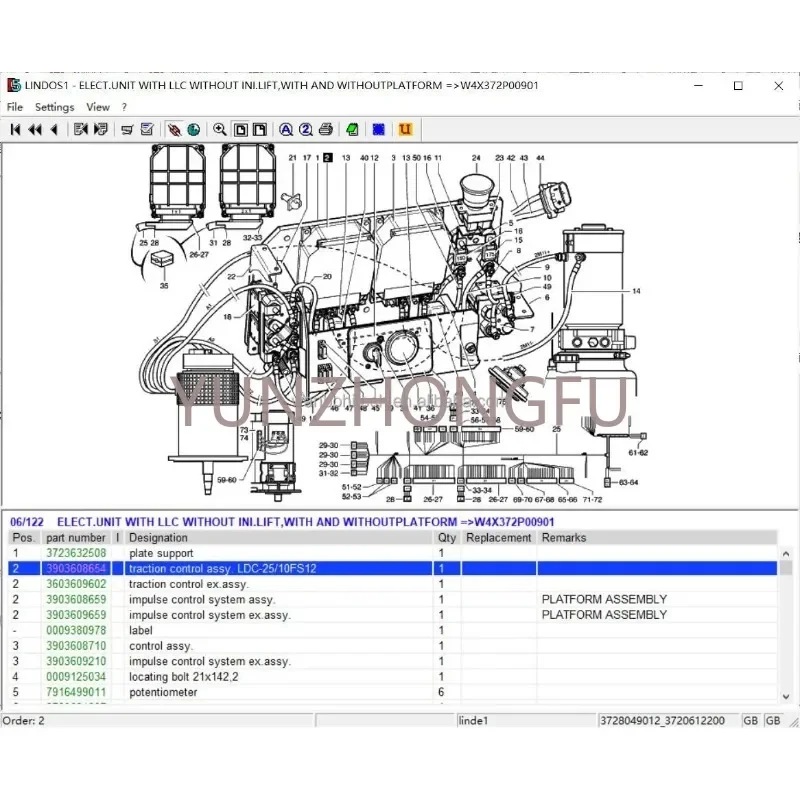This screenshot has height=800, width=800.
Task: Click the Qty column header
Action: pyautogui.click(x=447, y=538)
